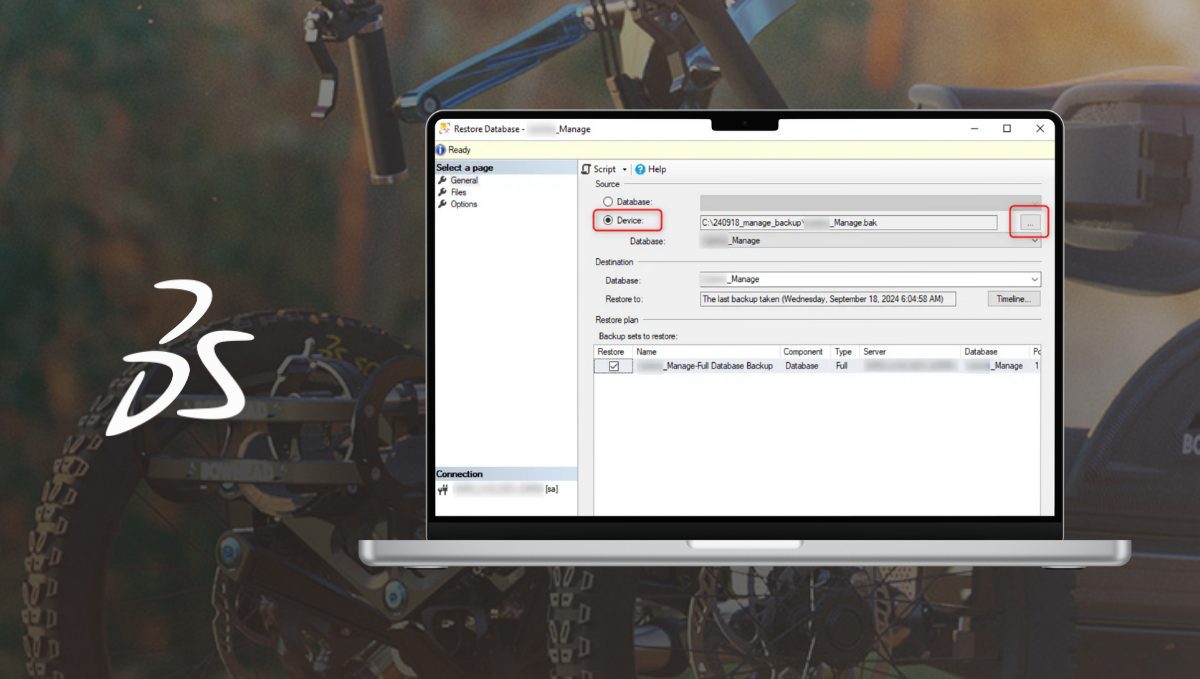The width and height of the screenshot is (1200, 679).
Task: Maximize the Restore Database window
Action: tap(1007, 129)
